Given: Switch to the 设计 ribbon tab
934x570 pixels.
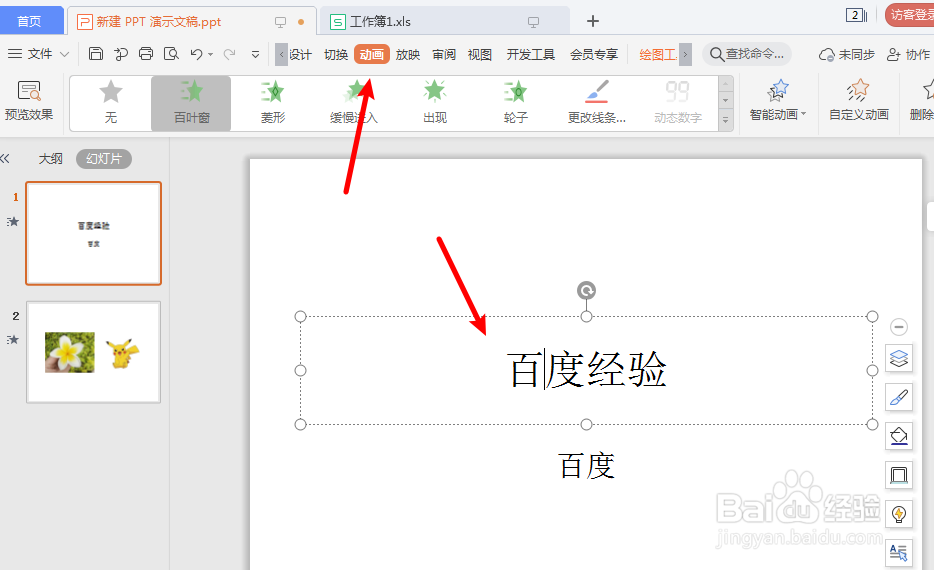Looking at the screenshot, I should pyautogui.click(x=300, y=54).
